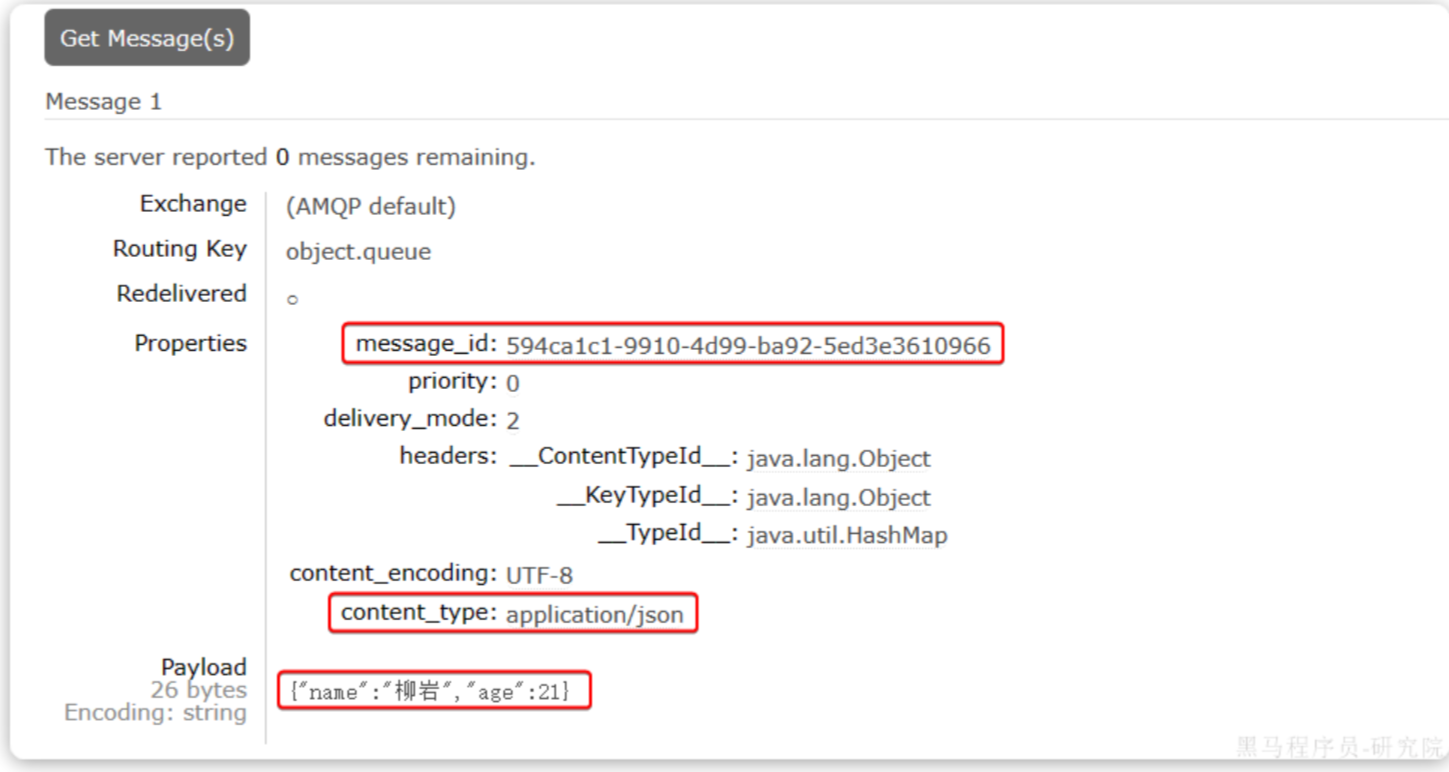Click the (AMQP default) exchange value
This screenshot has width=1449, height=772.
(x=371, y=207)
